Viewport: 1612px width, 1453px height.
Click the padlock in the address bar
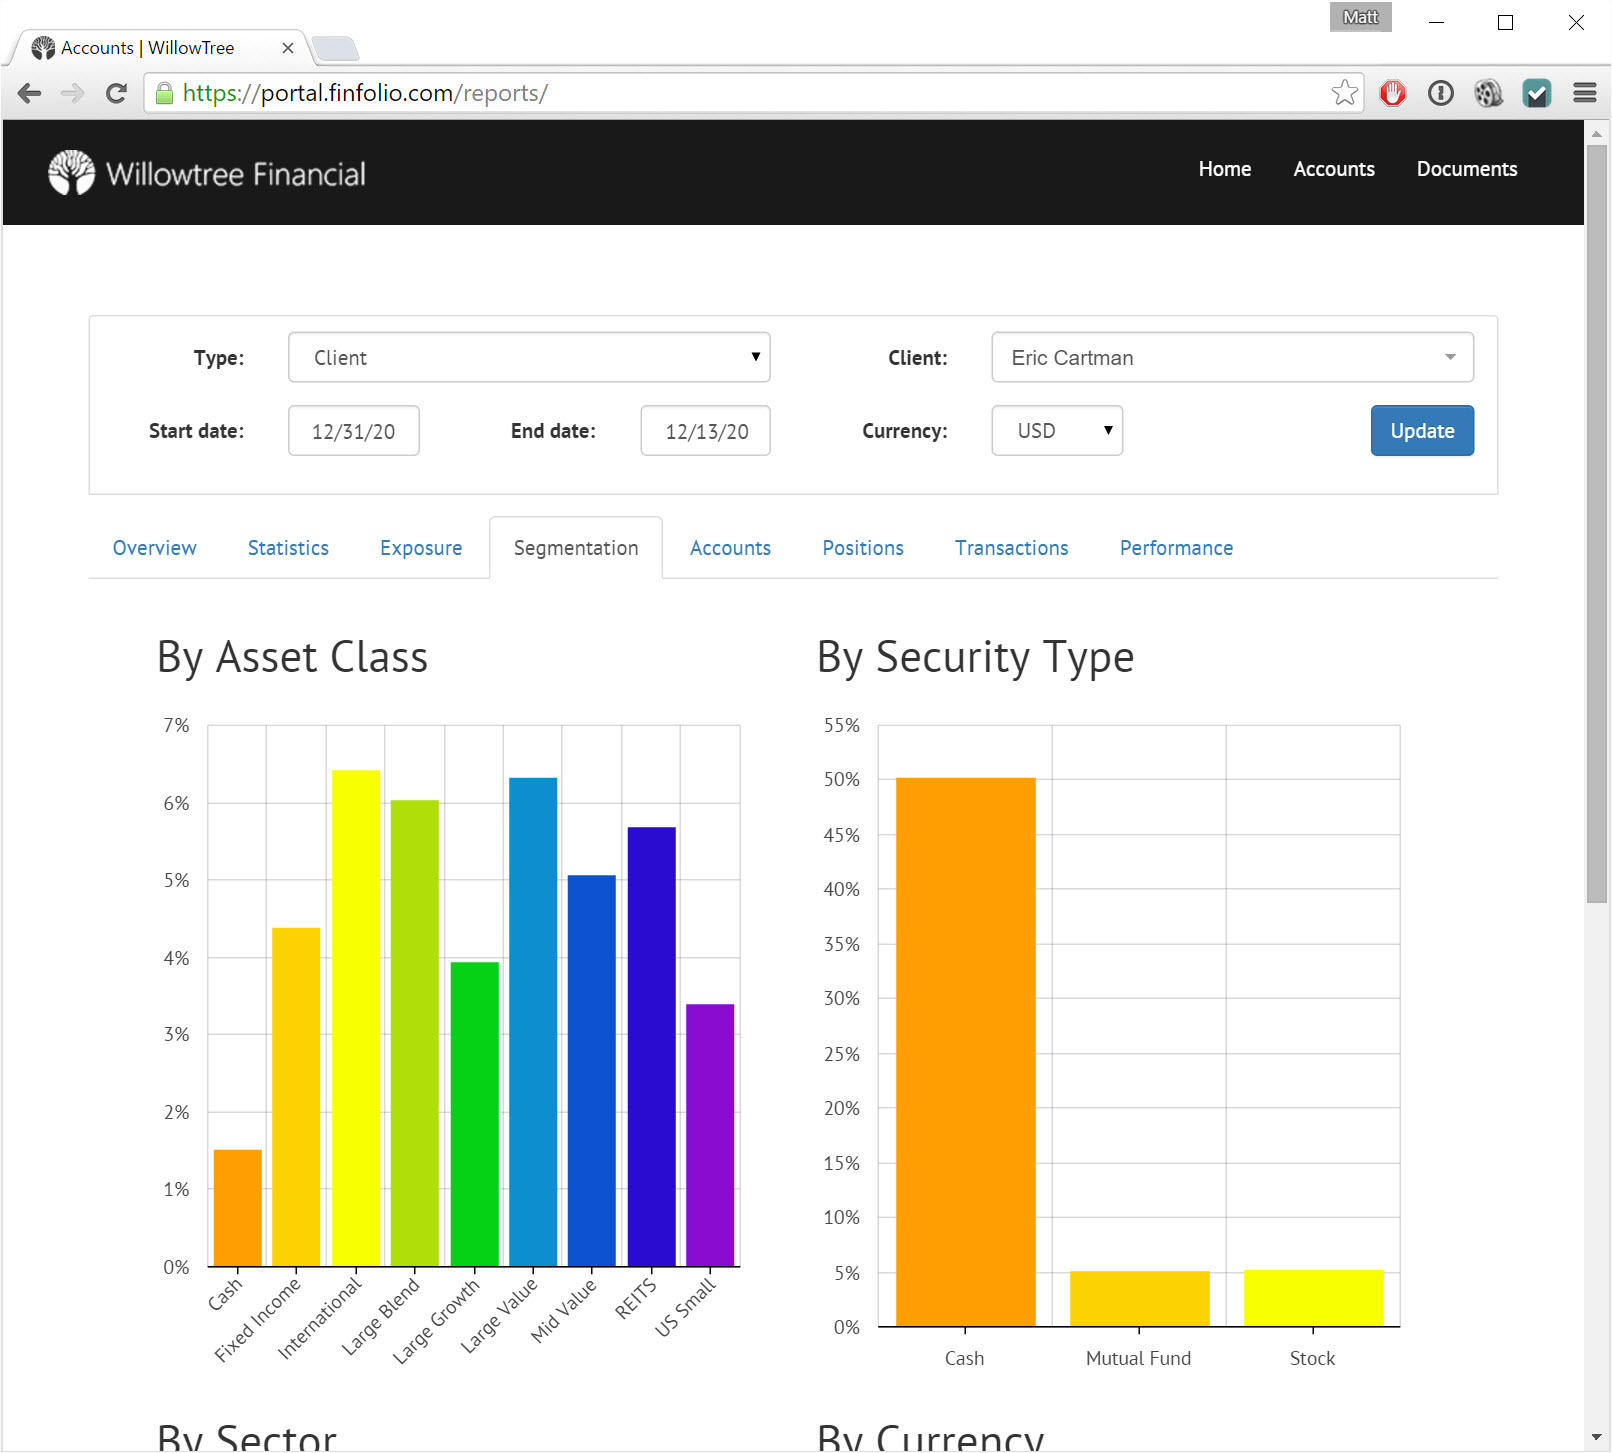(163, 93)
